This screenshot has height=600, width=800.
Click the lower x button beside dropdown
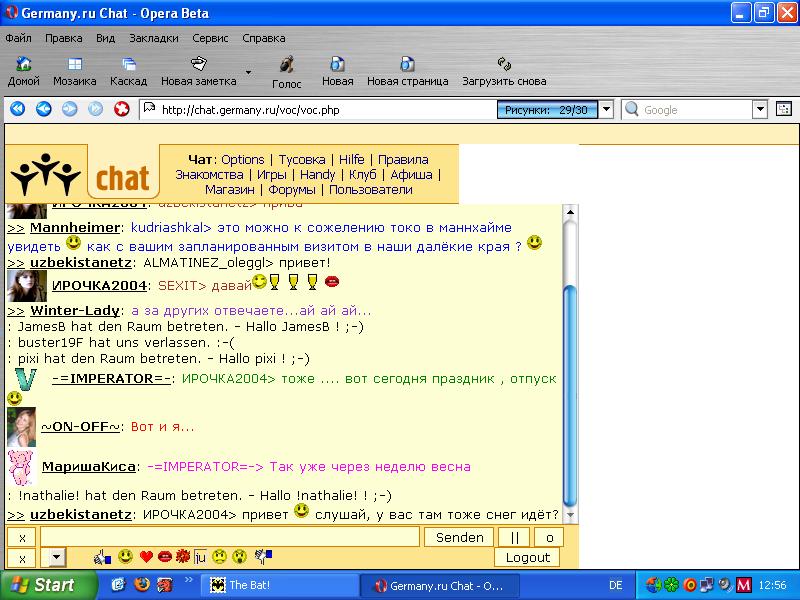click(x=22, y=558)
